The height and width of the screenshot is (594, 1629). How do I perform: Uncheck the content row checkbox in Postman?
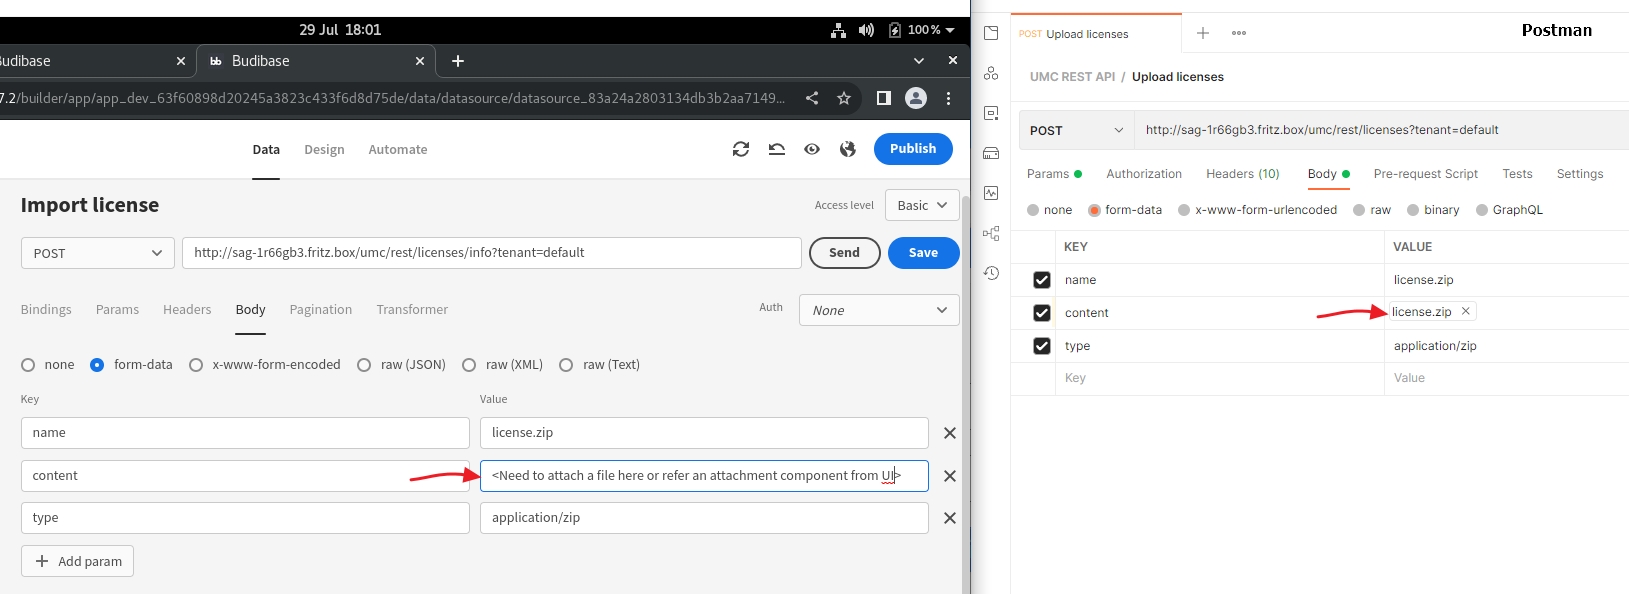(1042, 313)
